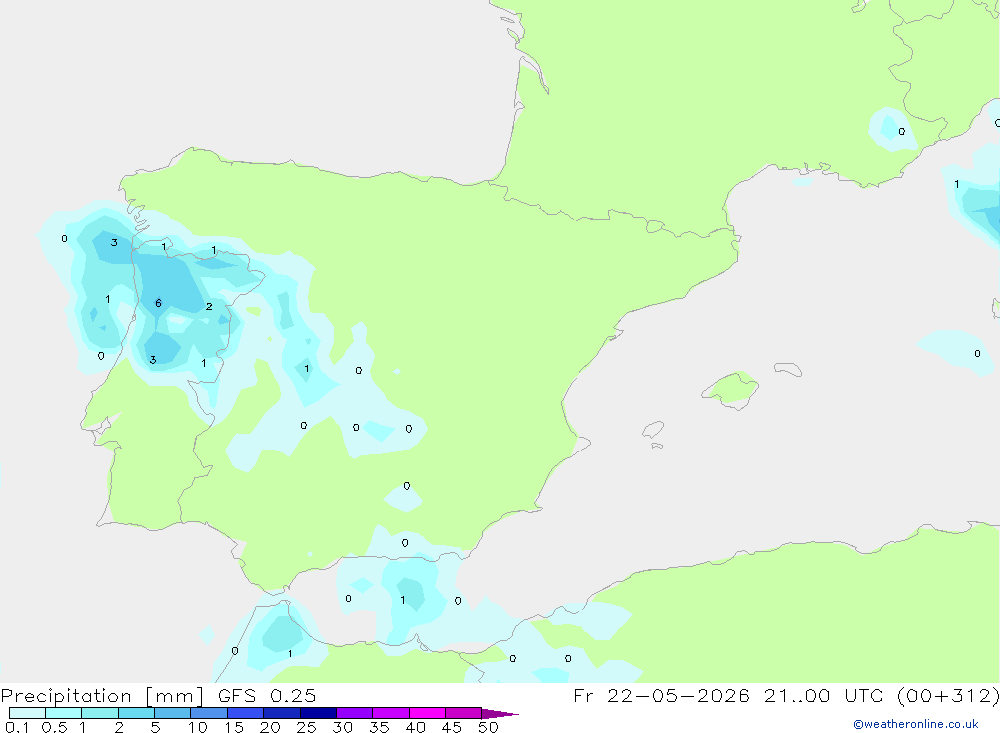
Task: Pick the legend swatch between 0.5 and 1
Action: pyautogui.click(x=63, y=713)
